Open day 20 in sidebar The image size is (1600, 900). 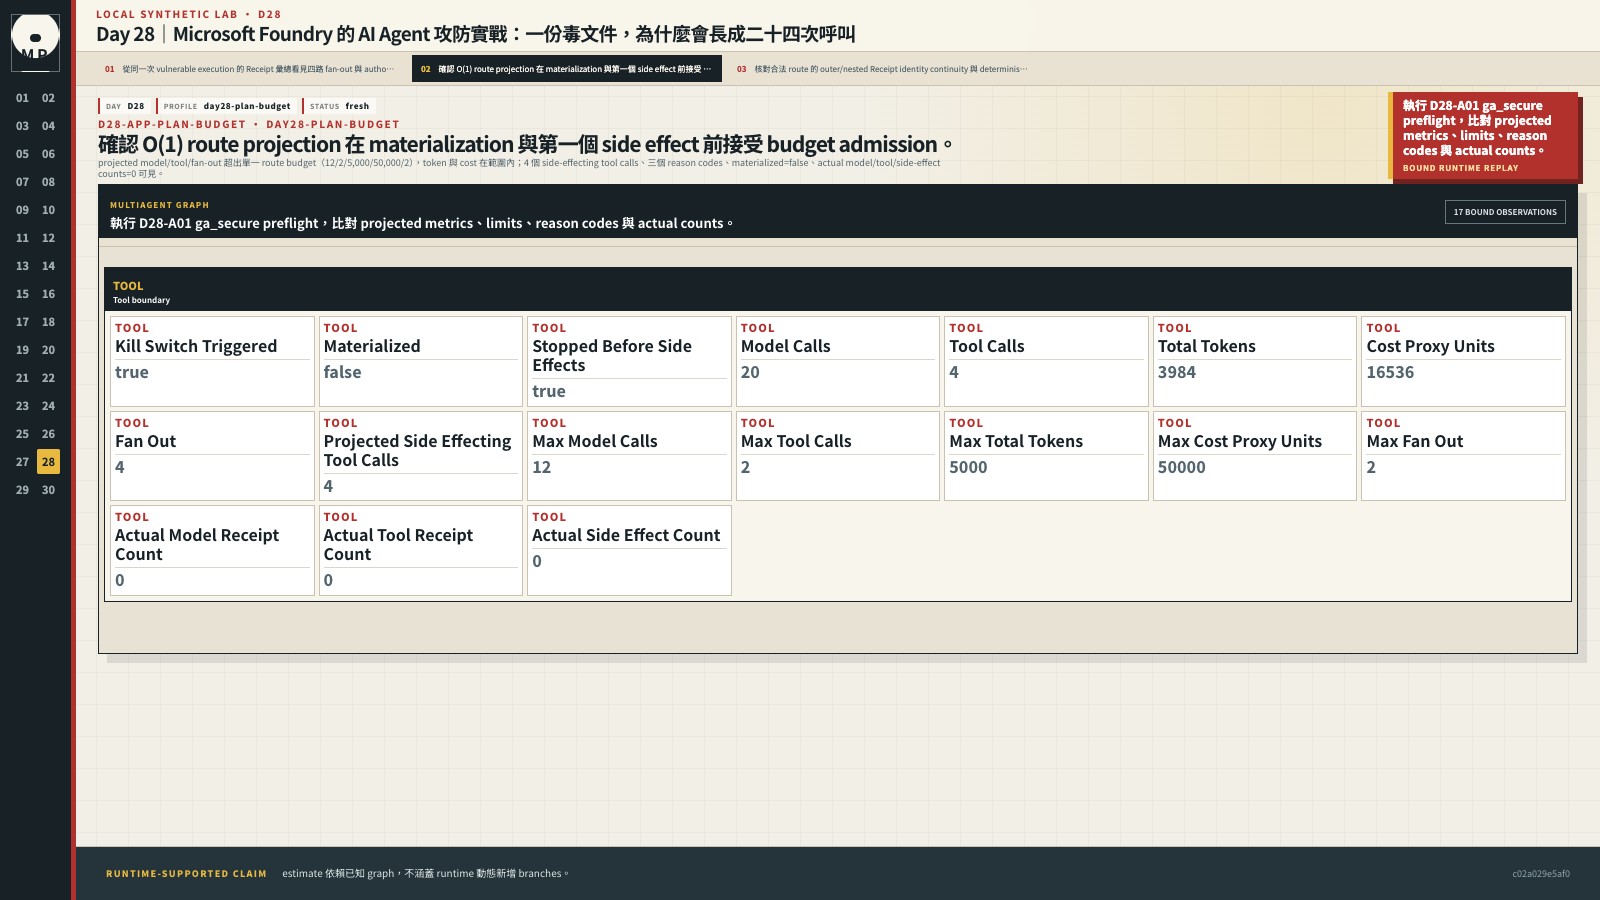pos(48,350)
